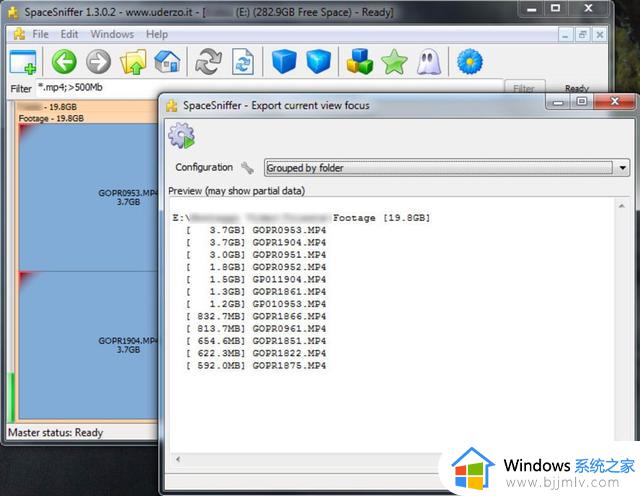This screenshot has width=640, height=496.
Task: Click the refresh file page icon
Action: (243, 62)
